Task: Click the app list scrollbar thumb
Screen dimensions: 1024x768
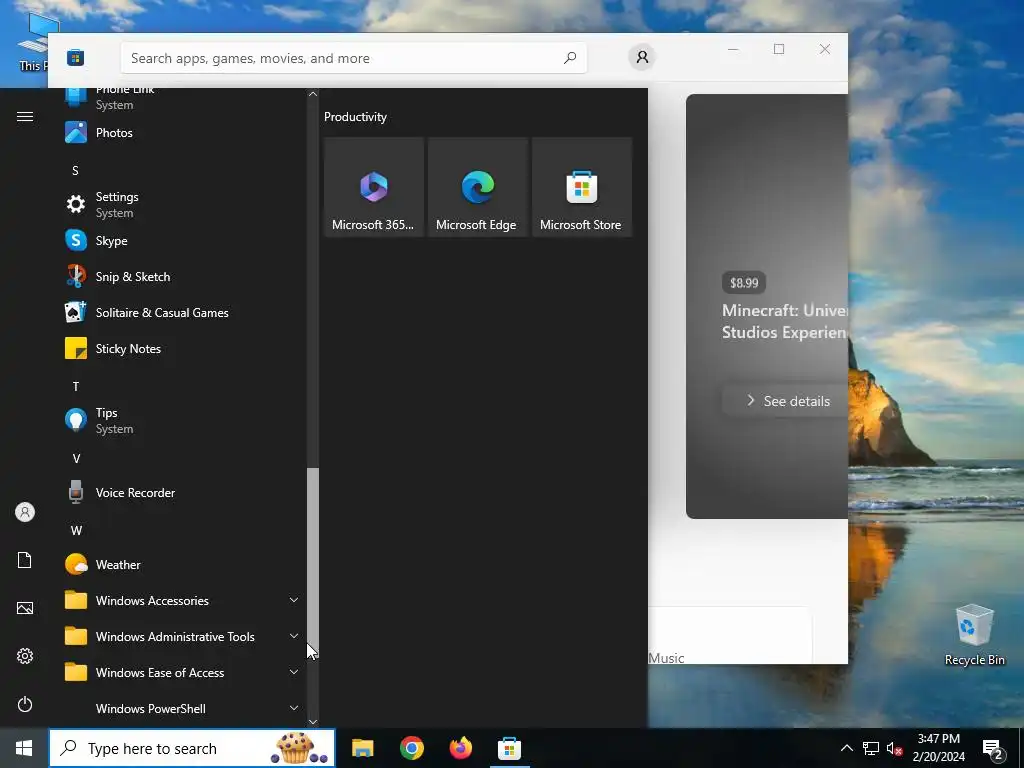Action: point(313,562)
